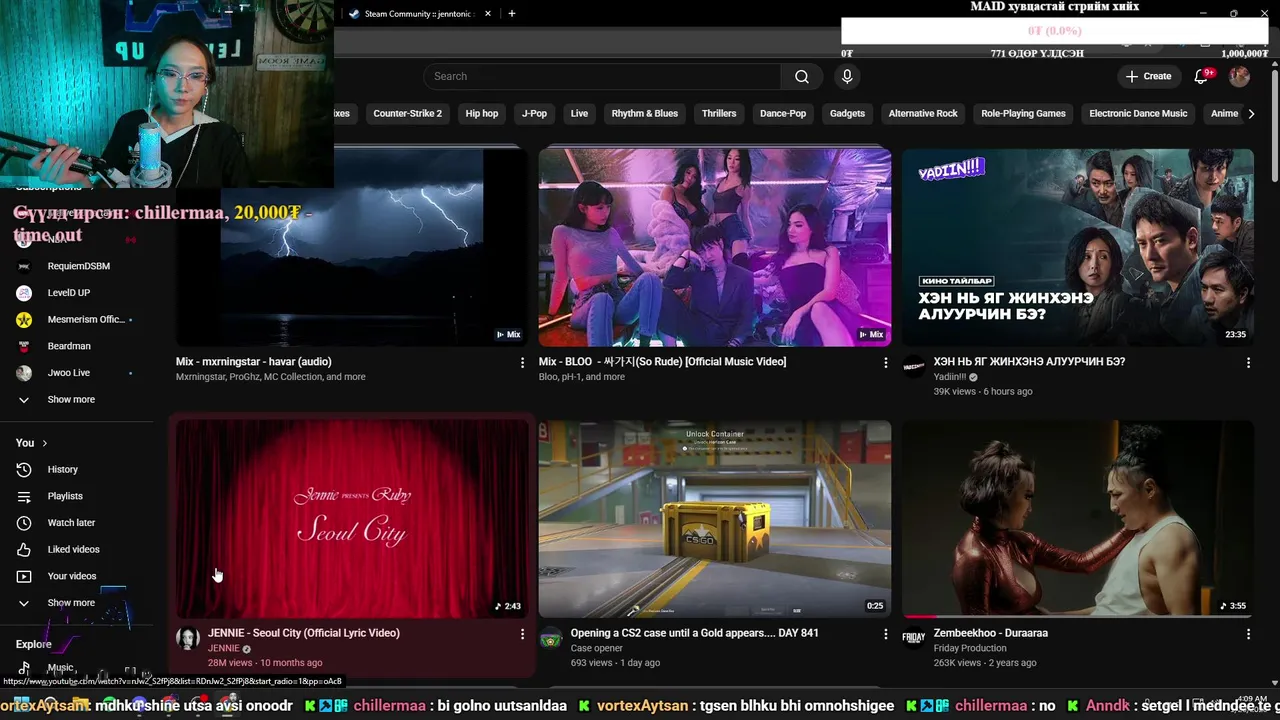This screenshot has width=1280, height=720.
Task: Open the Yadiin channel avatar
Action: click(913, 367)
